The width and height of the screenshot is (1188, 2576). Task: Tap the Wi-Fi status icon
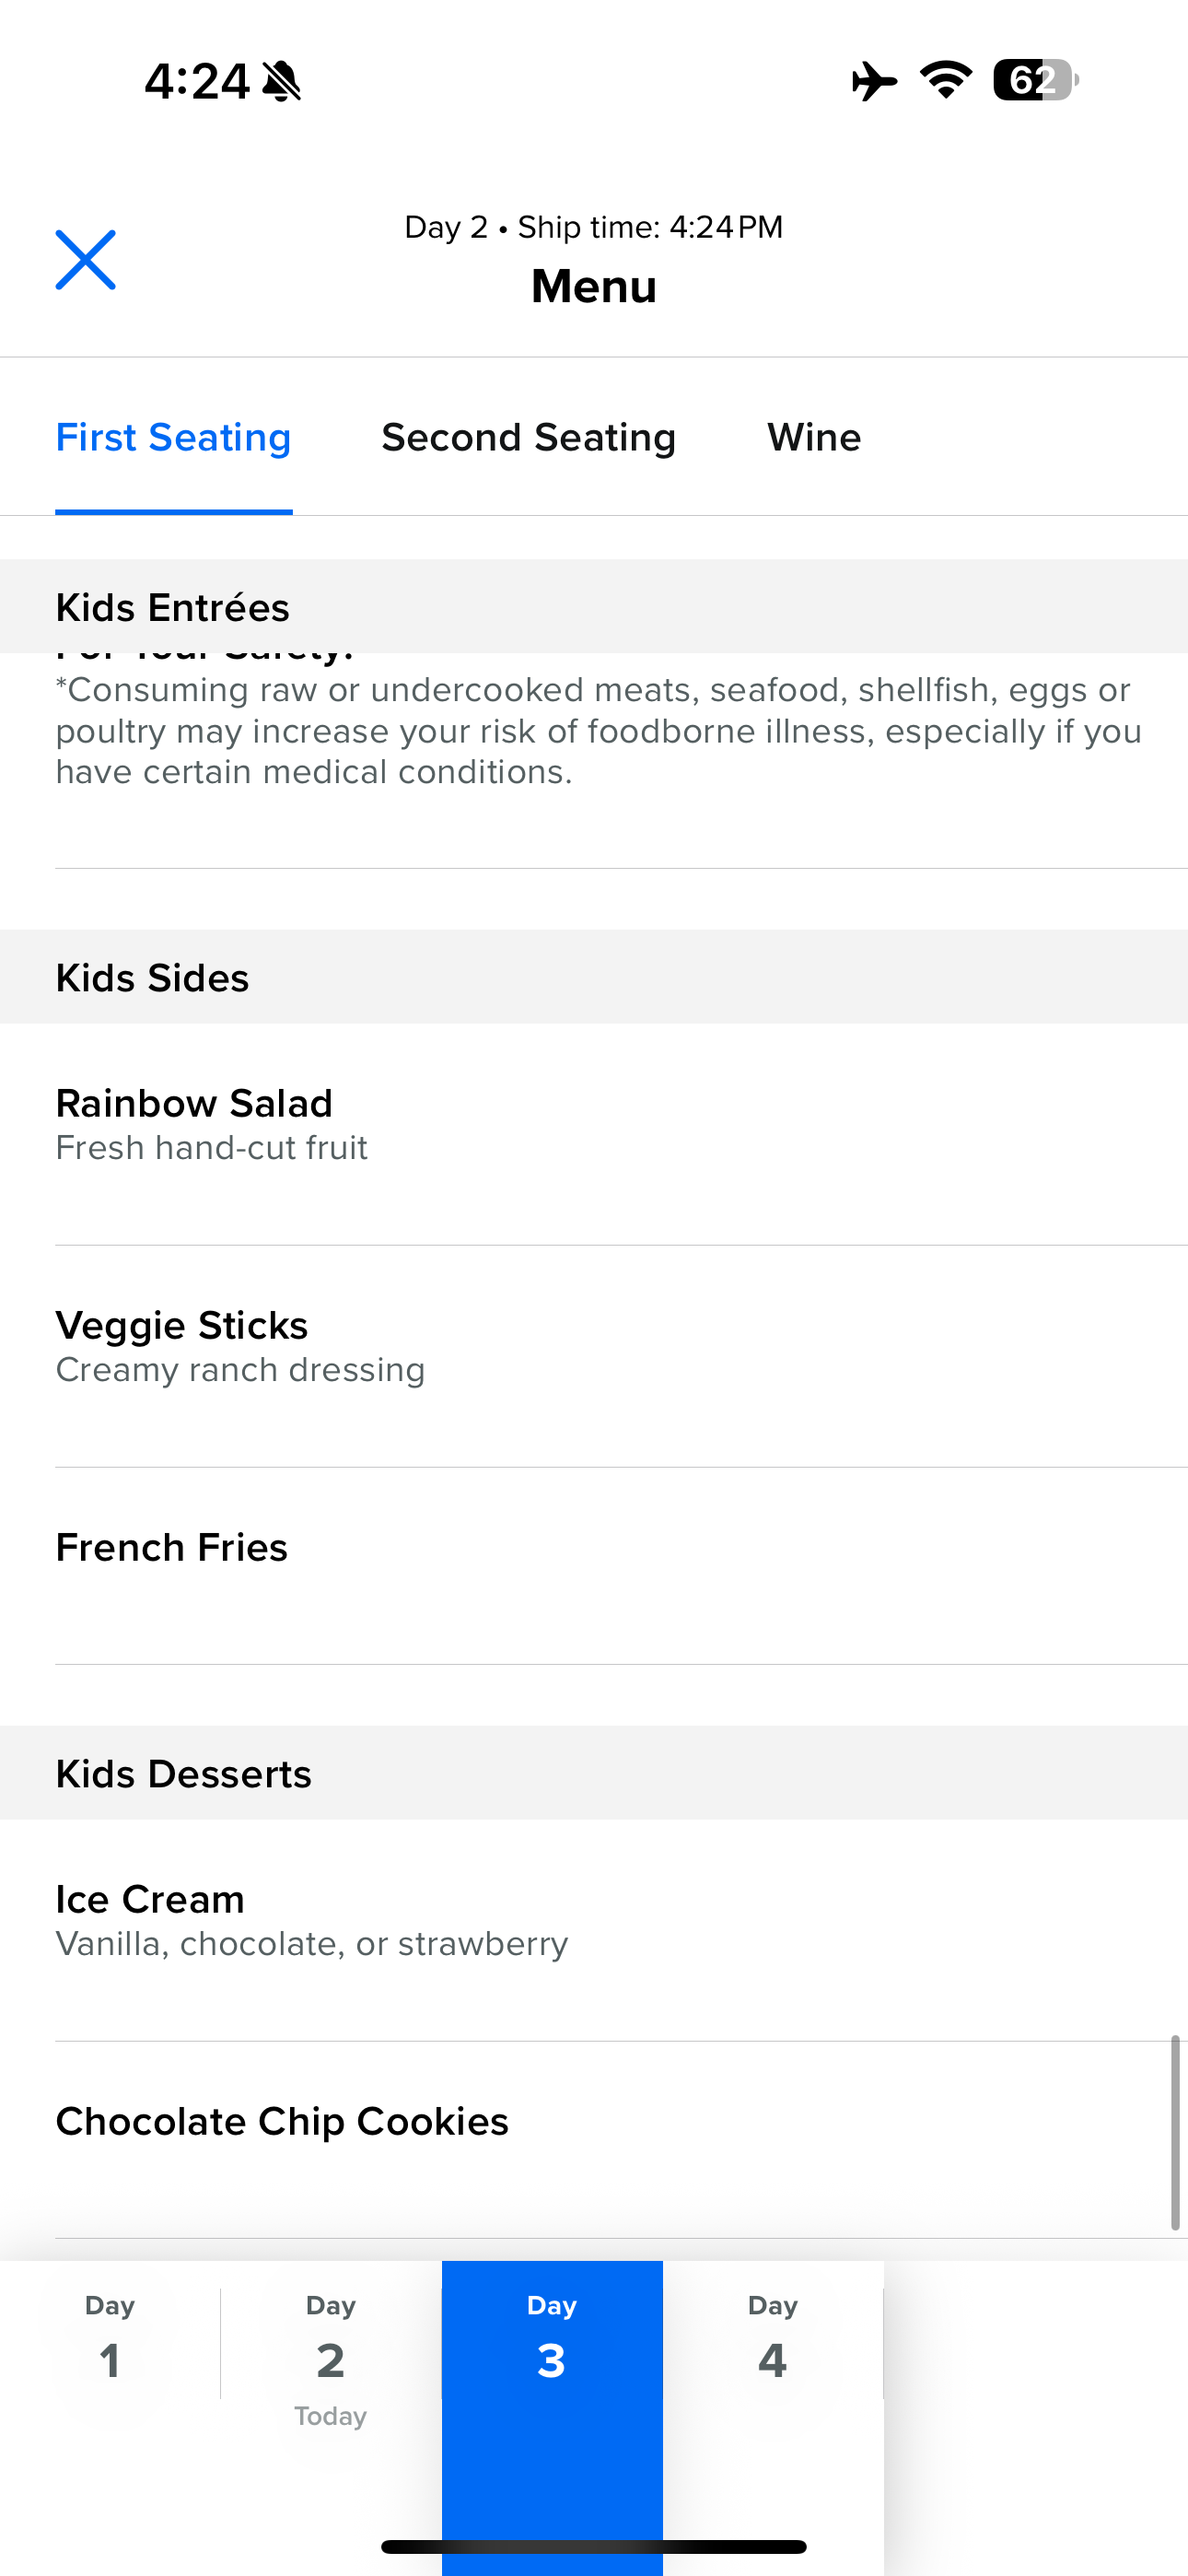coord(946,80)
